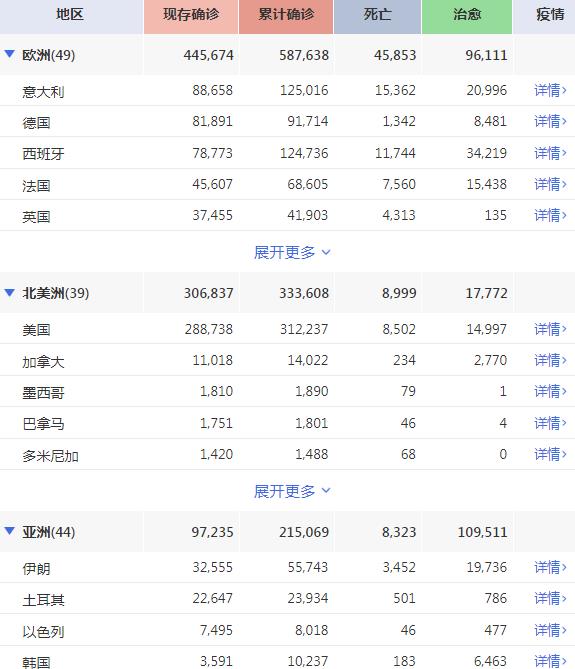The height and width of the screenshot is (669, 575).
Task: Collapse the 亚洲(44) region group
Action: (x=9, y=531)
